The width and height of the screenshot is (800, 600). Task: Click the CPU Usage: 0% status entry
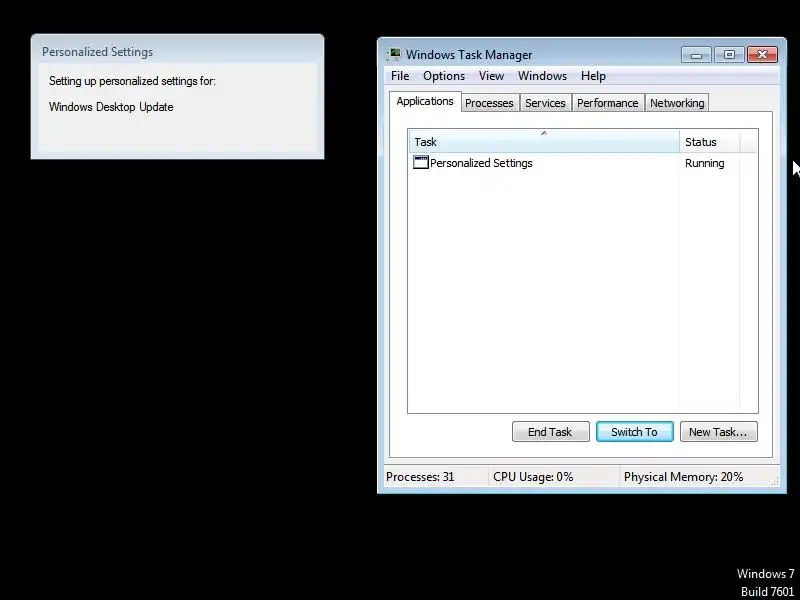pos(533,477)
